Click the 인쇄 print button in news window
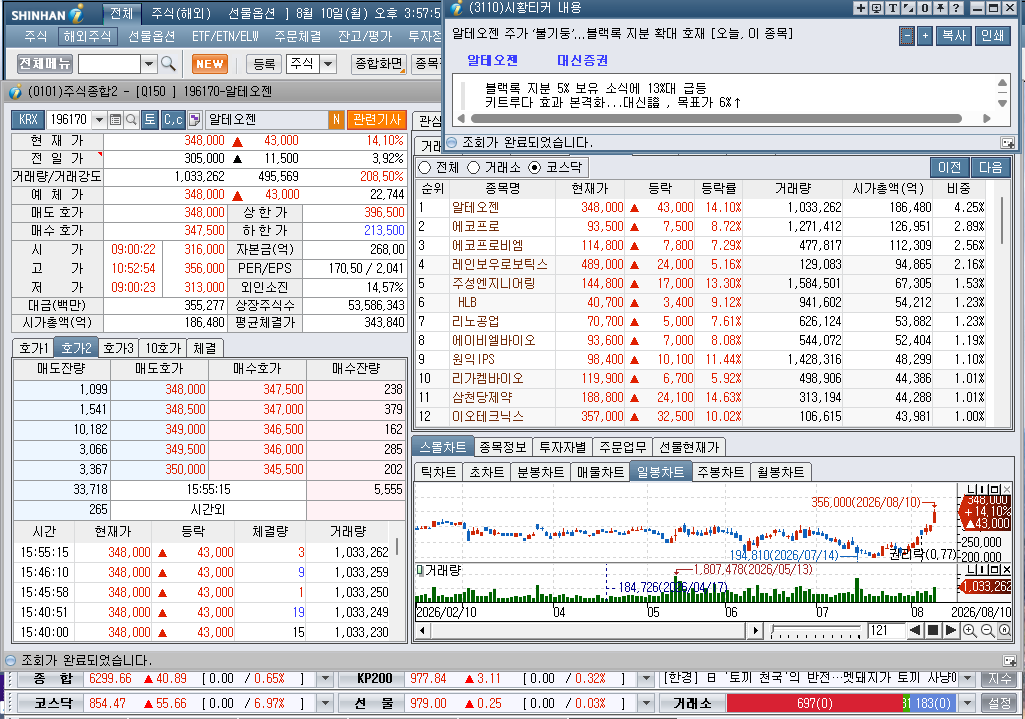 [992, 36]
